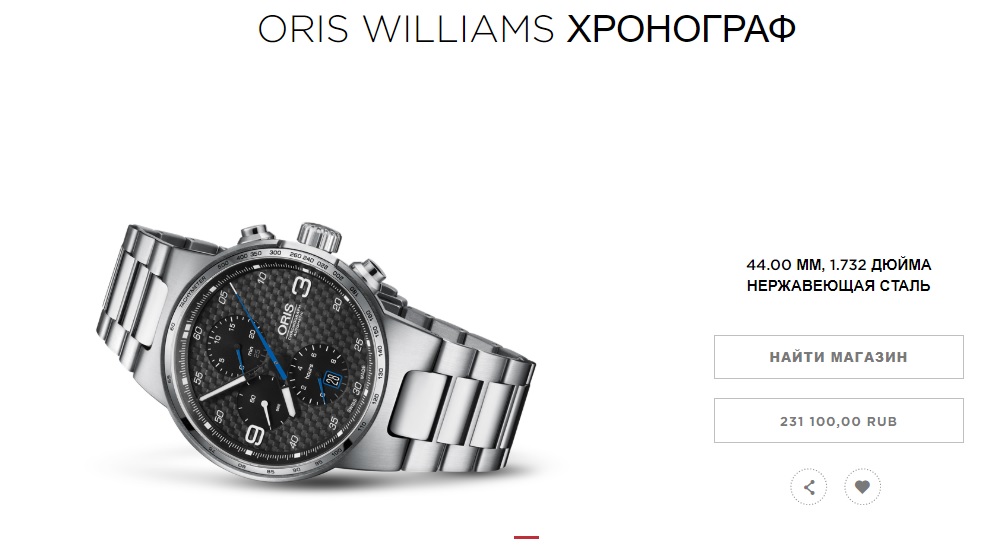
Task: Select the 44.00 ММ, 1.732 ДЮЙМА size text
Action: [x=838, y=265]
